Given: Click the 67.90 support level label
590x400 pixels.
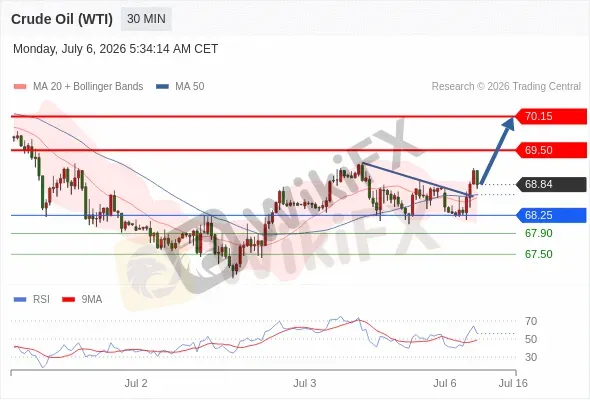Looking at the screenshot, I should click(538, 233).
